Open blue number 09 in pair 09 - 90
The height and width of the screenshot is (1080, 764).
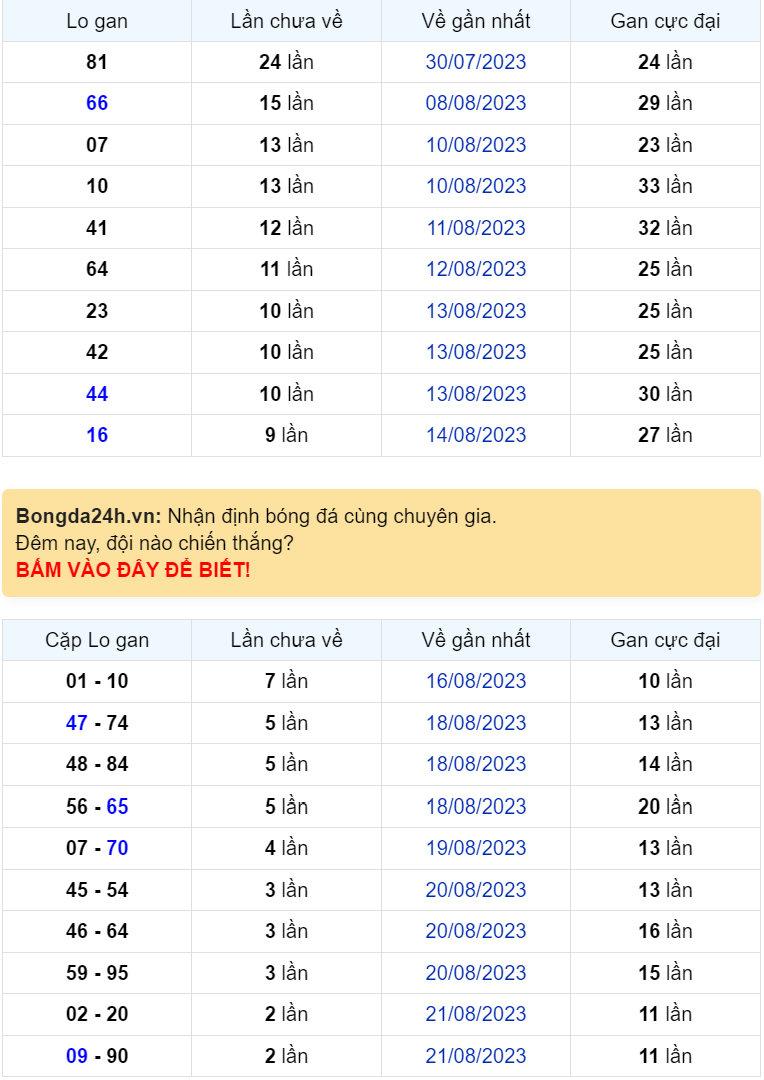click(x=77, y=1056)
